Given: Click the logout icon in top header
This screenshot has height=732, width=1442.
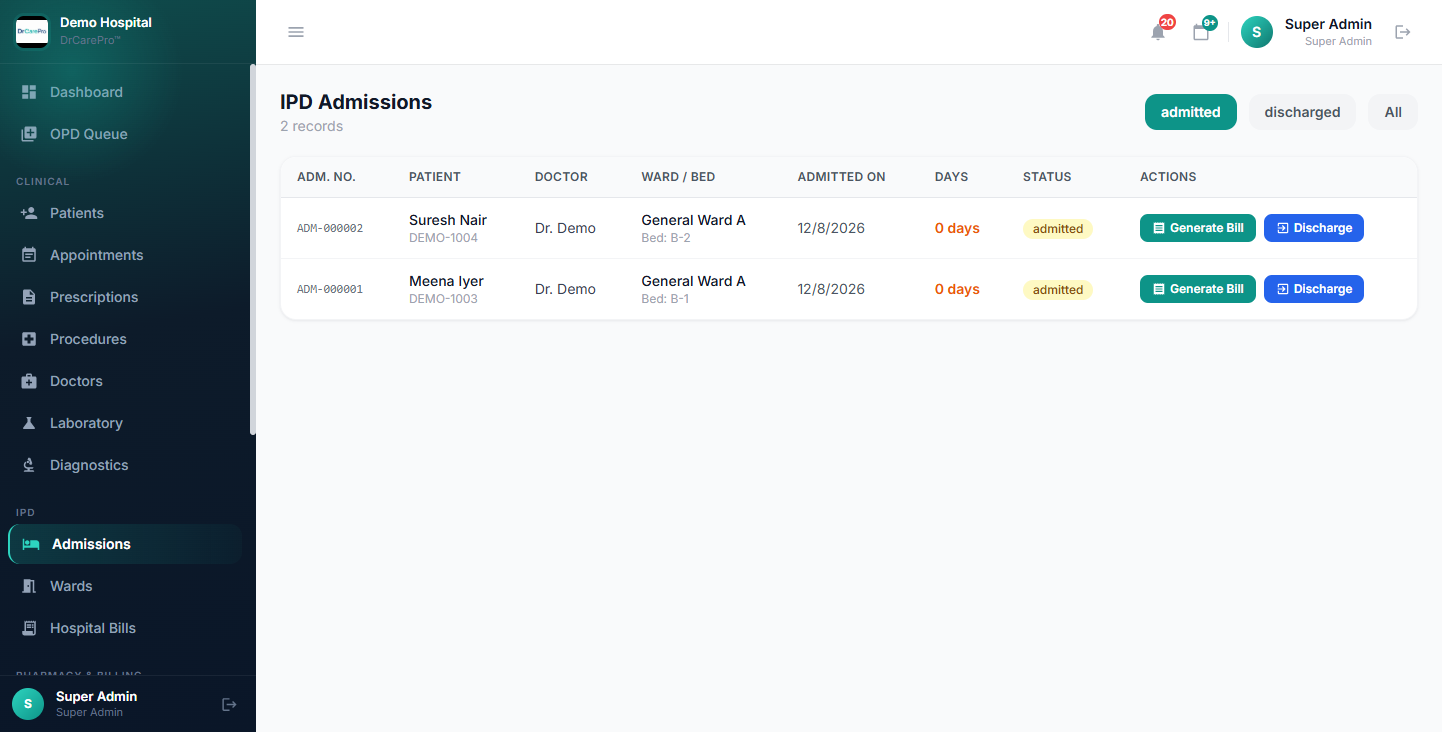Looking at the screenshot, I should 1403,32.
